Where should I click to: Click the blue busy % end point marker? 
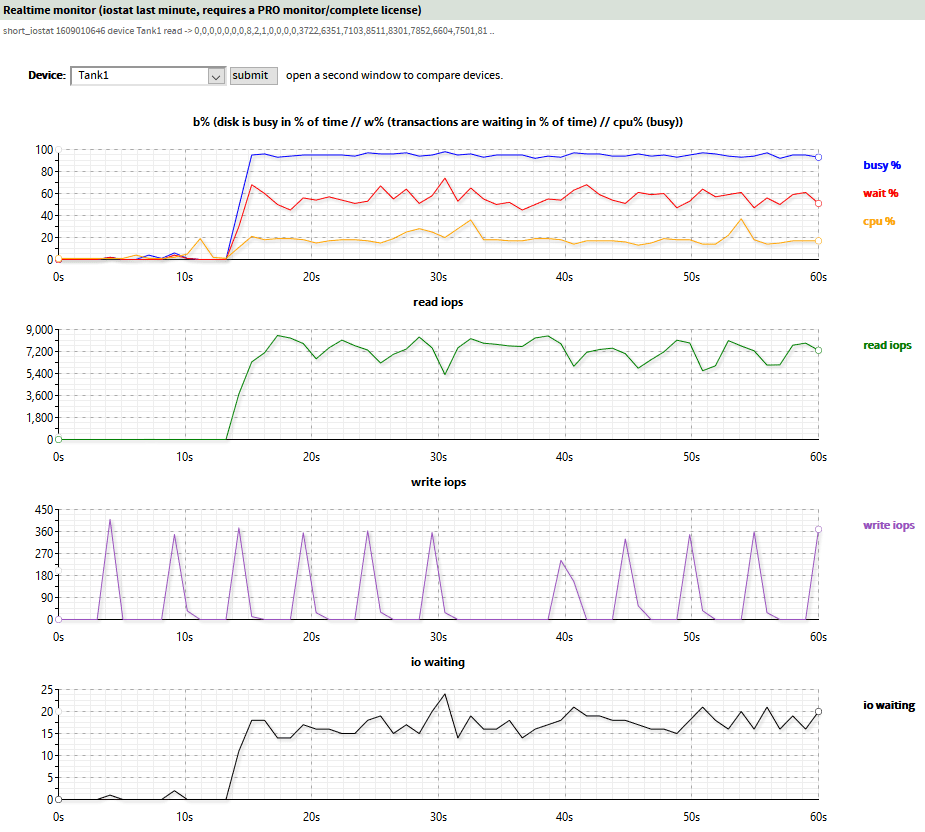(818, 158)
